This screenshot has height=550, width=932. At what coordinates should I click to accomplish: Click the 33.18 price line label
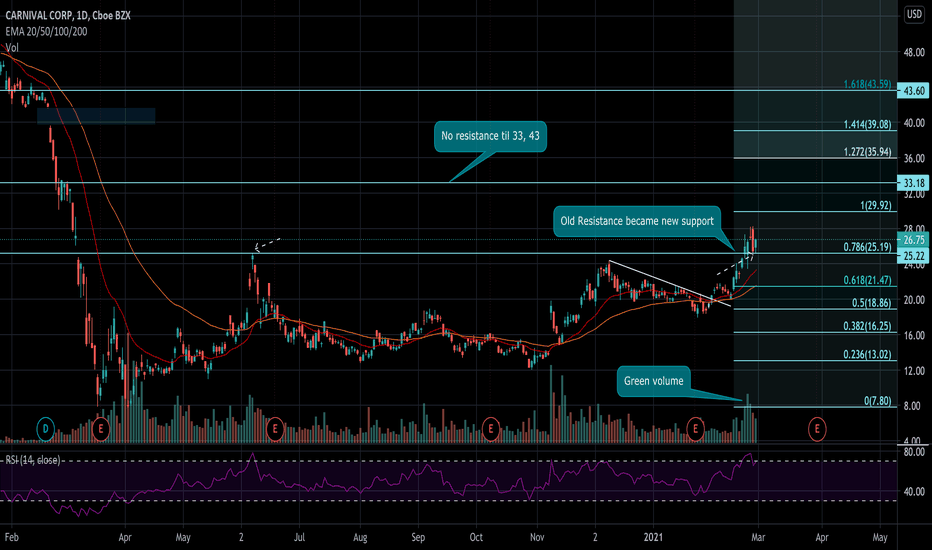913,183
